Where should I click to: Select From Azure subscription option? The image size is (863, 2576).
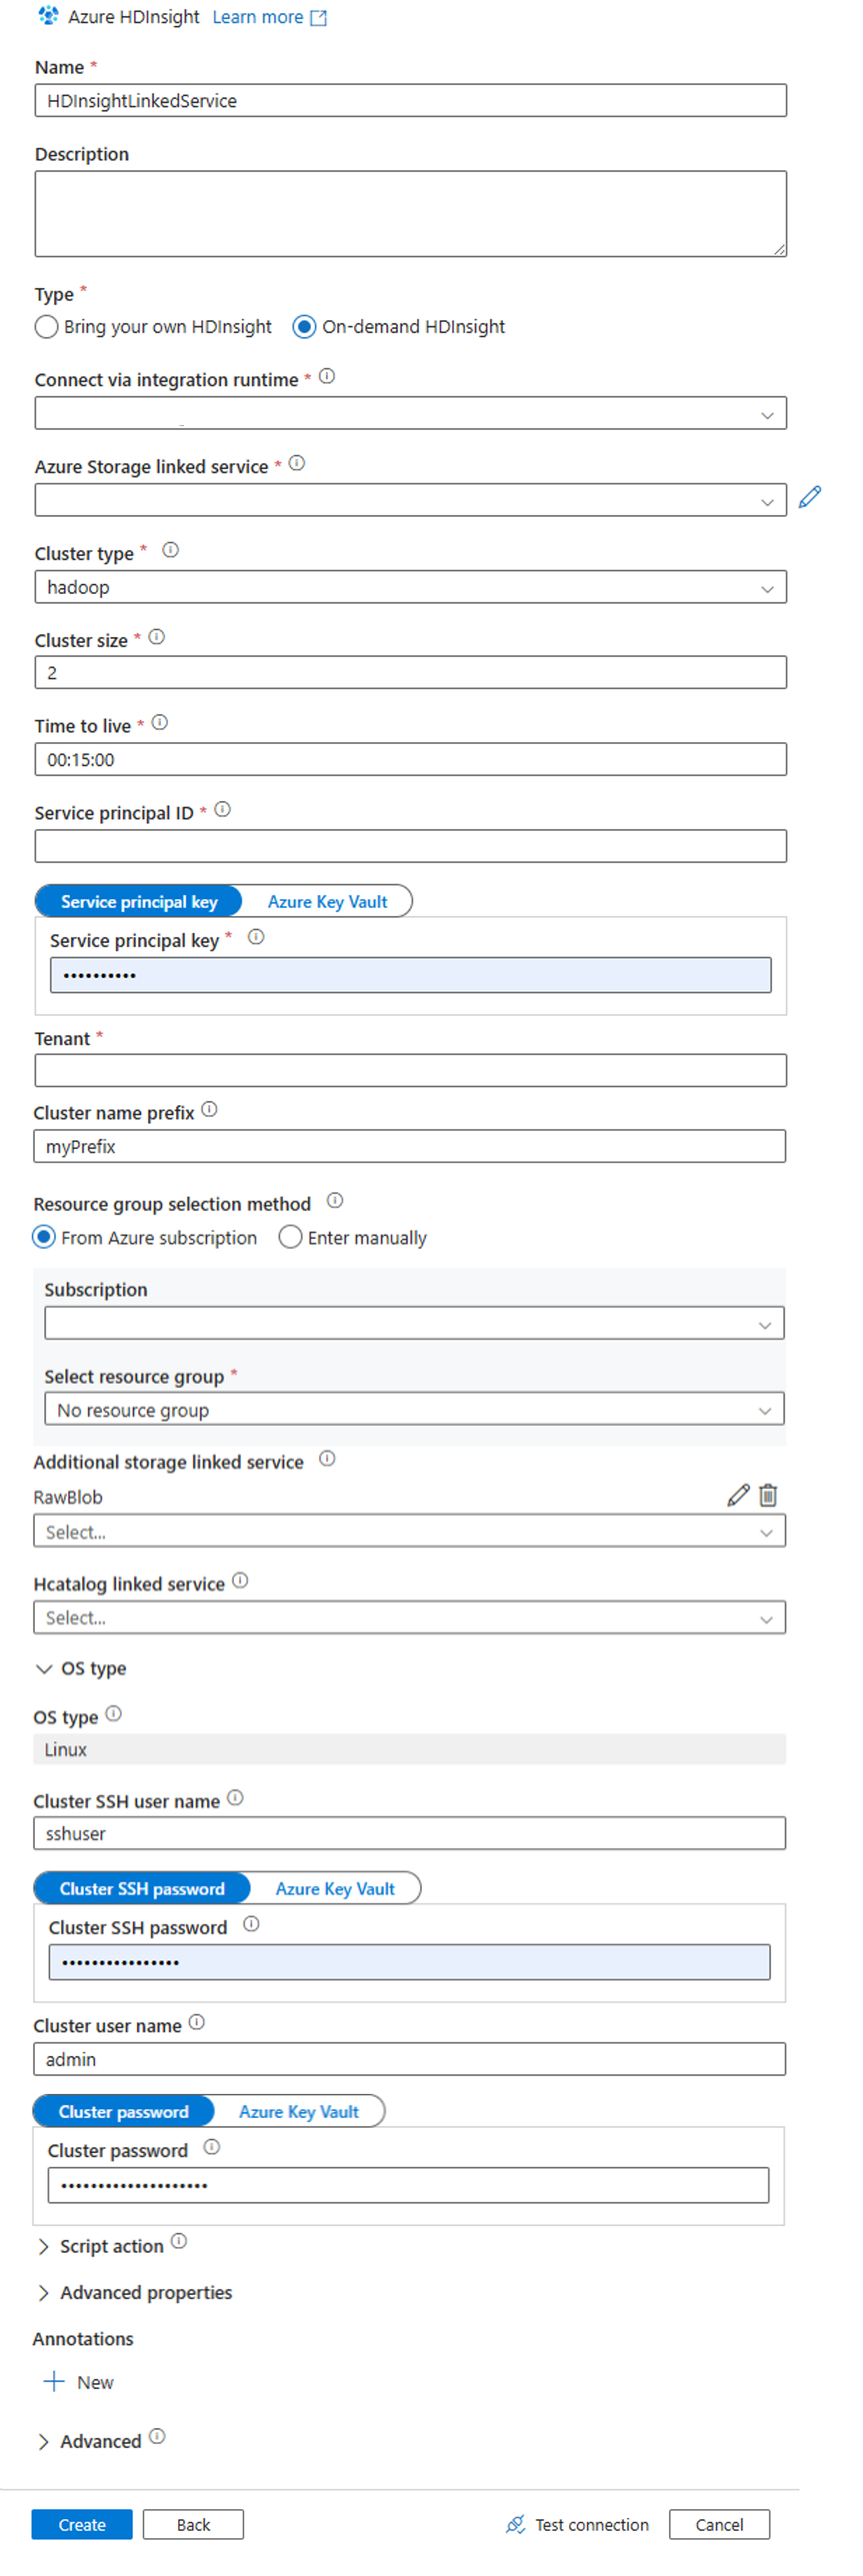(44, 1237)
